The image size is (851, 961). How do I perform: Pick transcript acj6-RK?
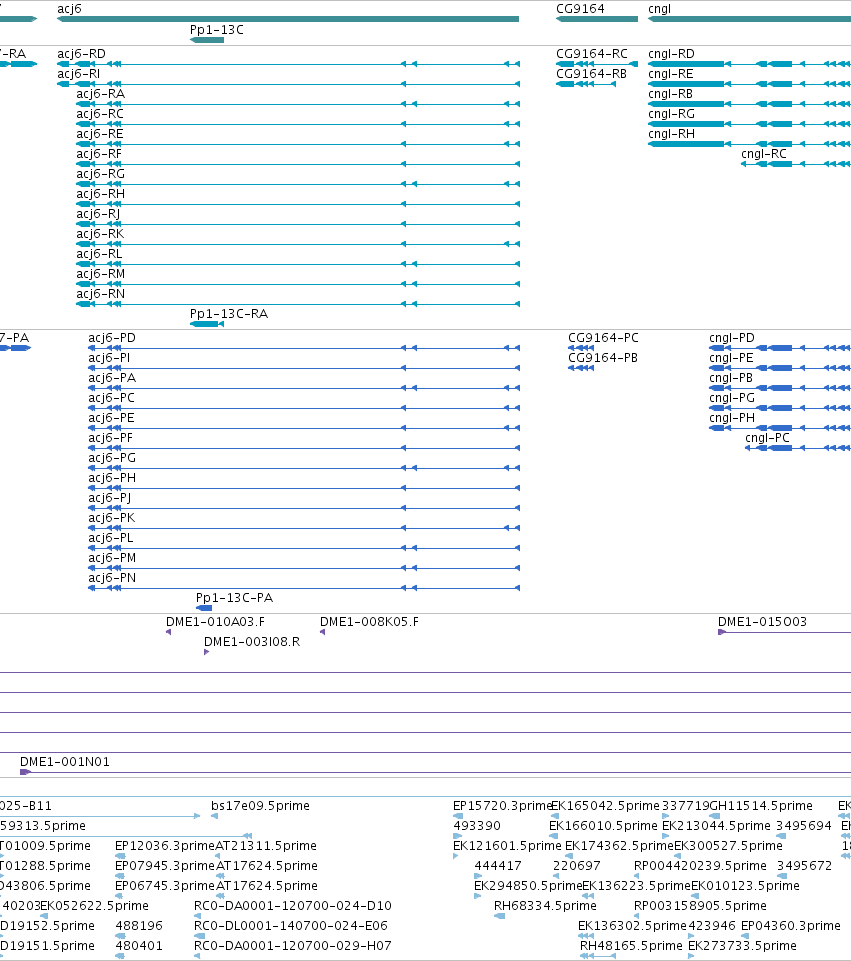click(100, 234)
